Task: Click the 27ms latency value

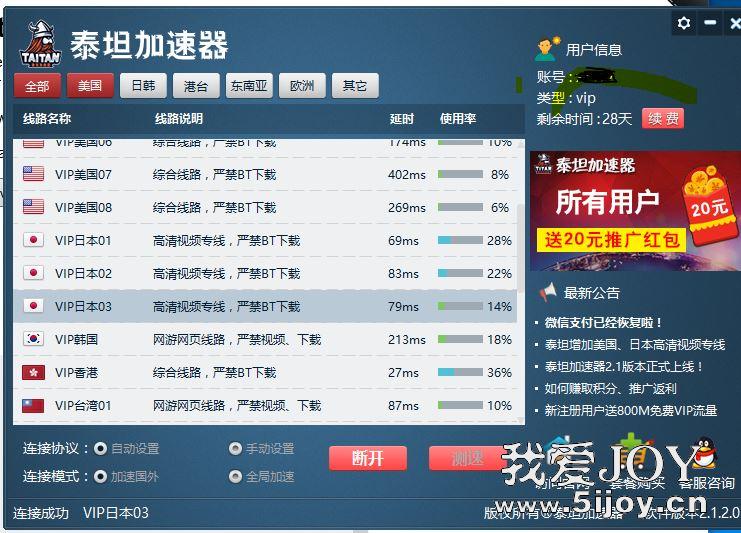Action: pyautogui.click(x=403, y=372)
